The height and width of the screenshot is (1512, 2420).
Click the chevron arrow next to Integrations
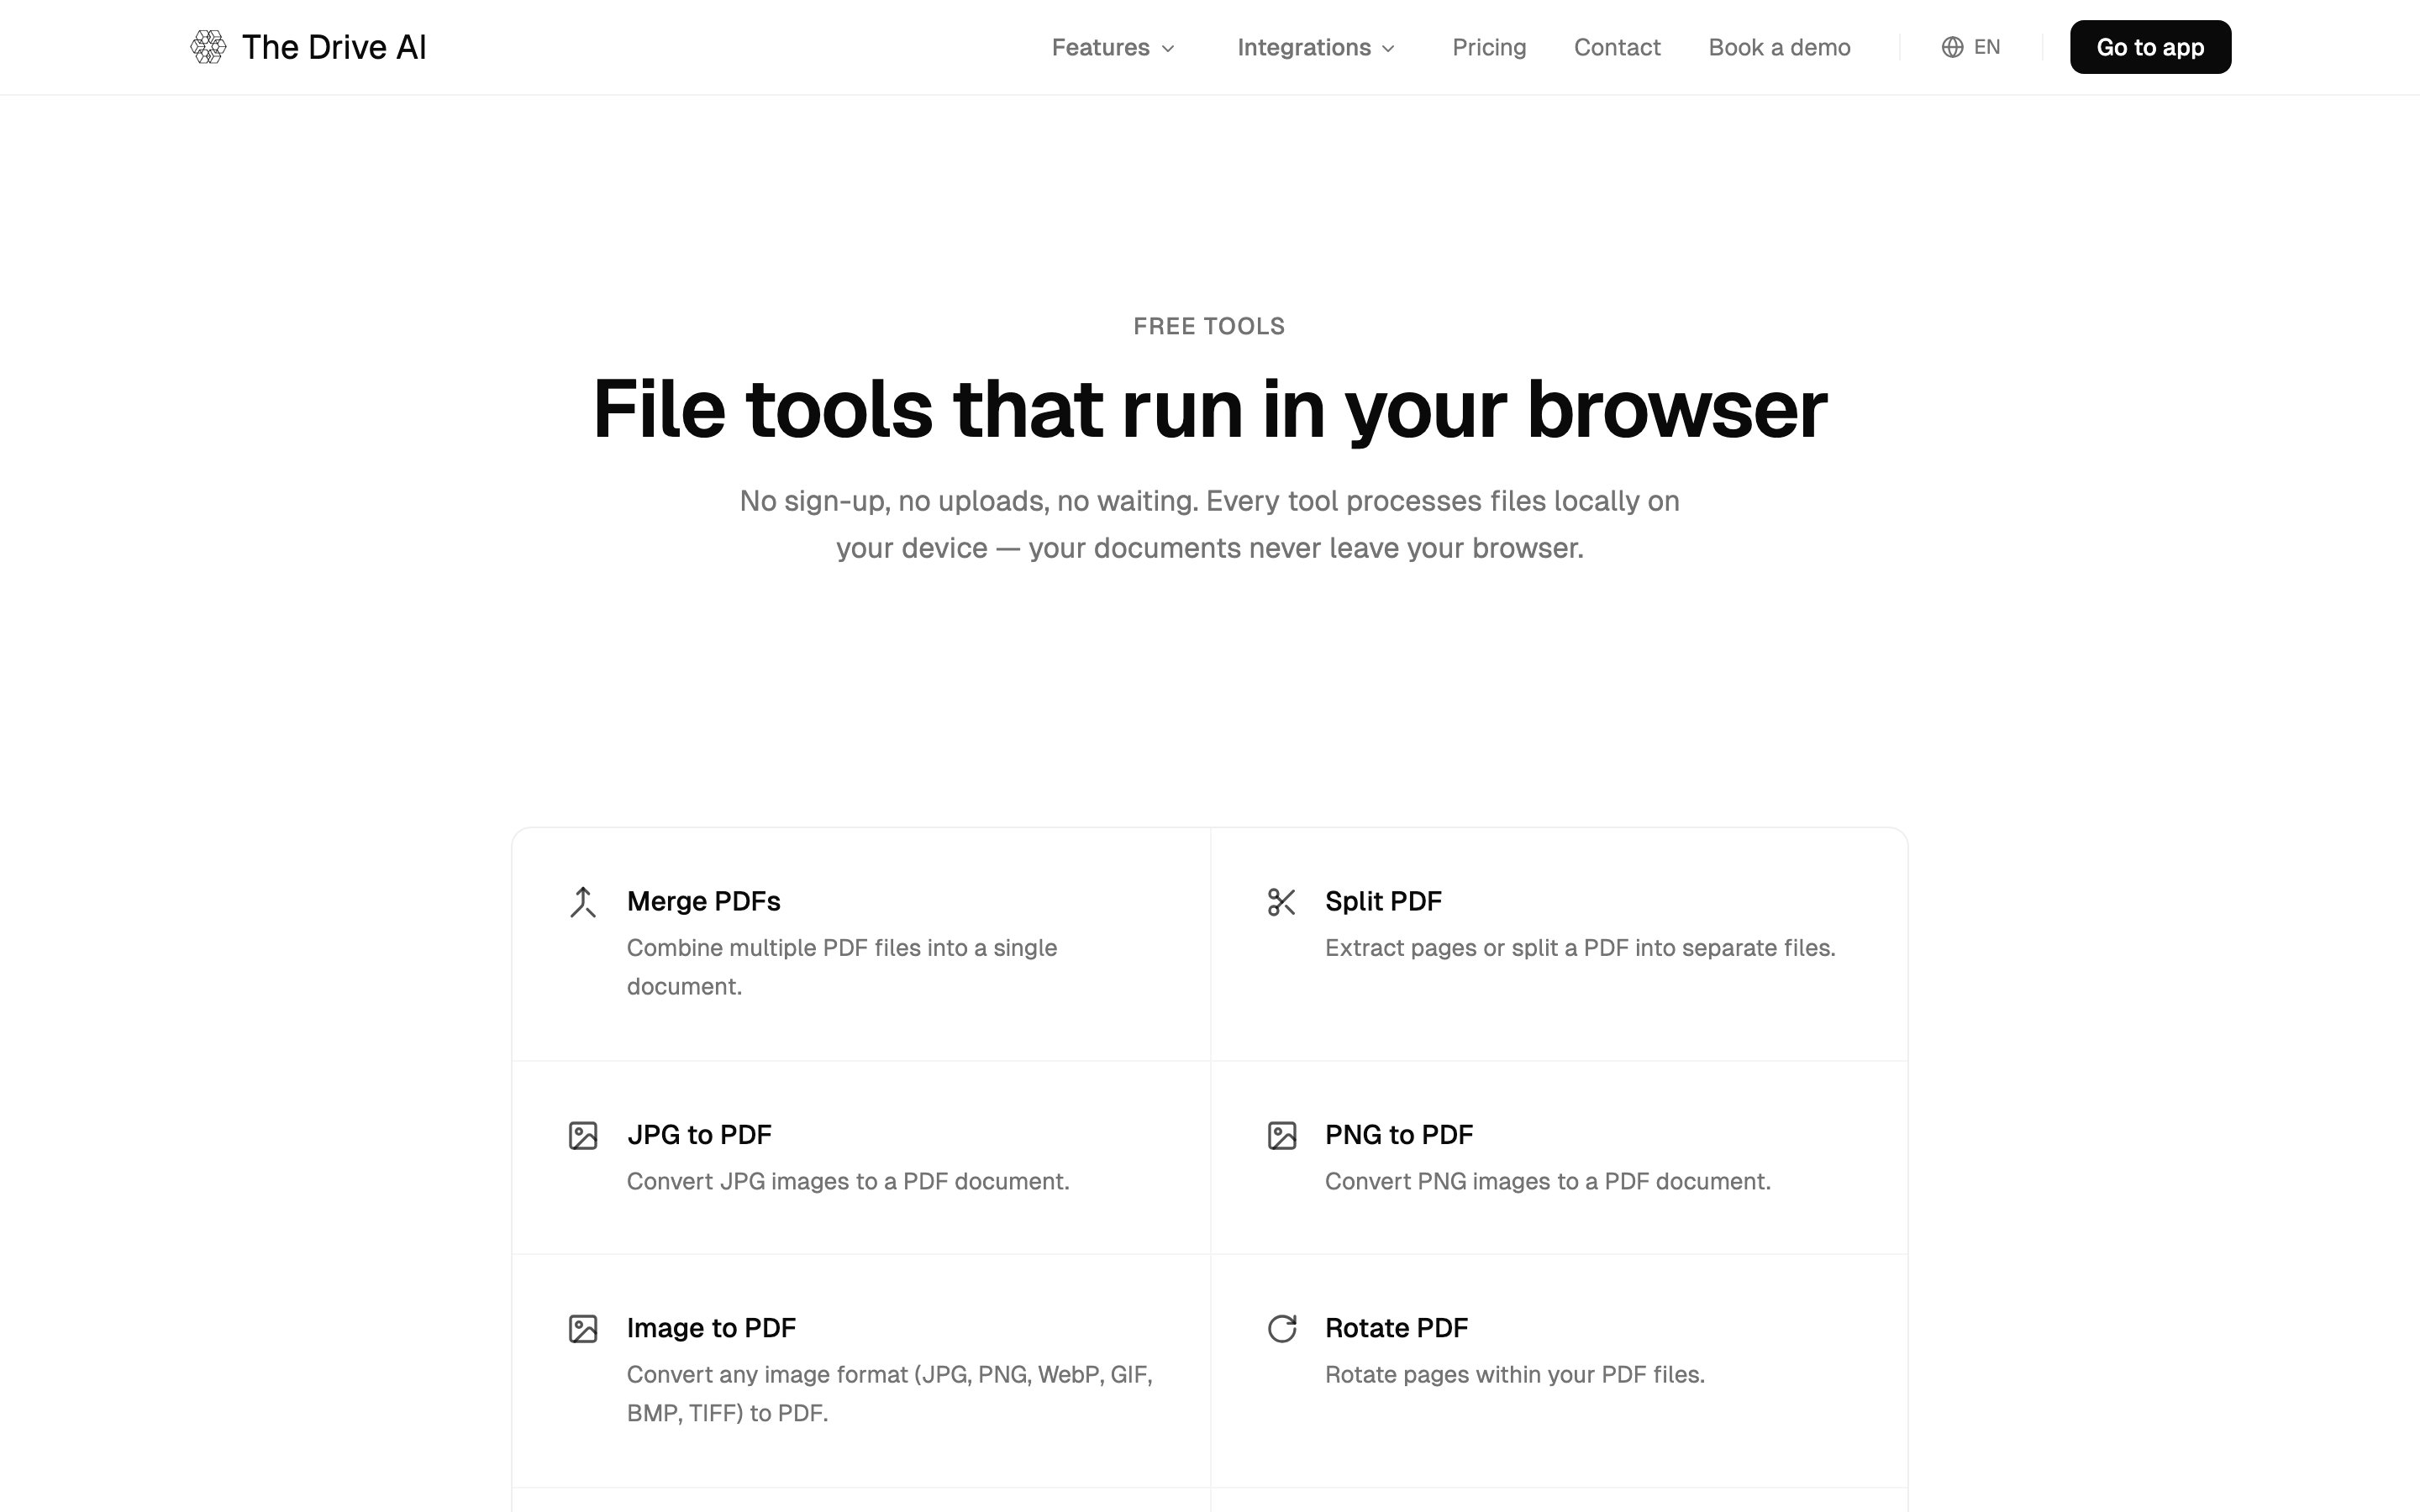tap(1387, 49)
